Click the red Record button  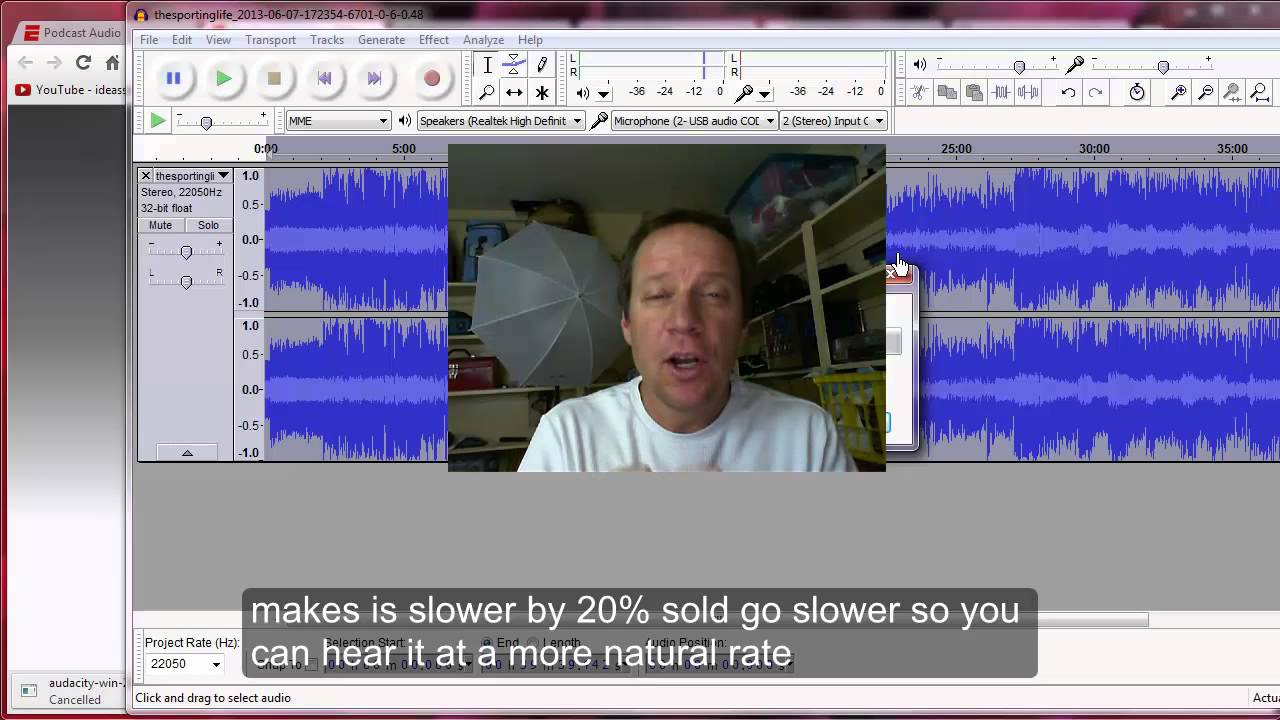click(x=432, y=78)
